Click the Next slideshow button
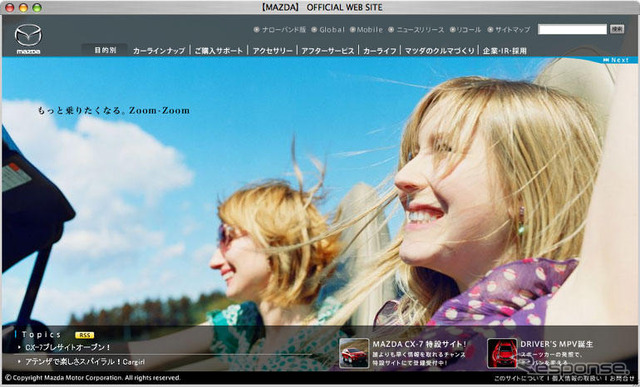The width and height of the screenshot is (640, 387). click(x=616, y=60)
